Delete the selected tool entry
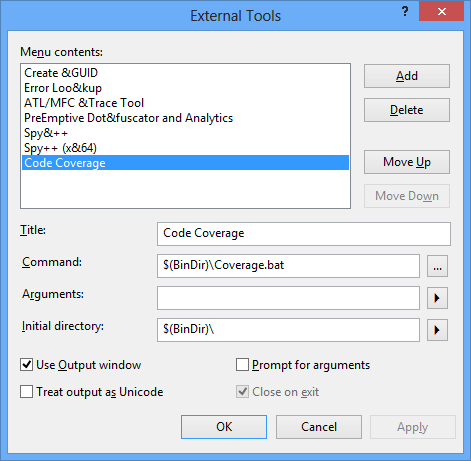The width and height of the screenshot is (471, 461). click(x=407, y=110)
